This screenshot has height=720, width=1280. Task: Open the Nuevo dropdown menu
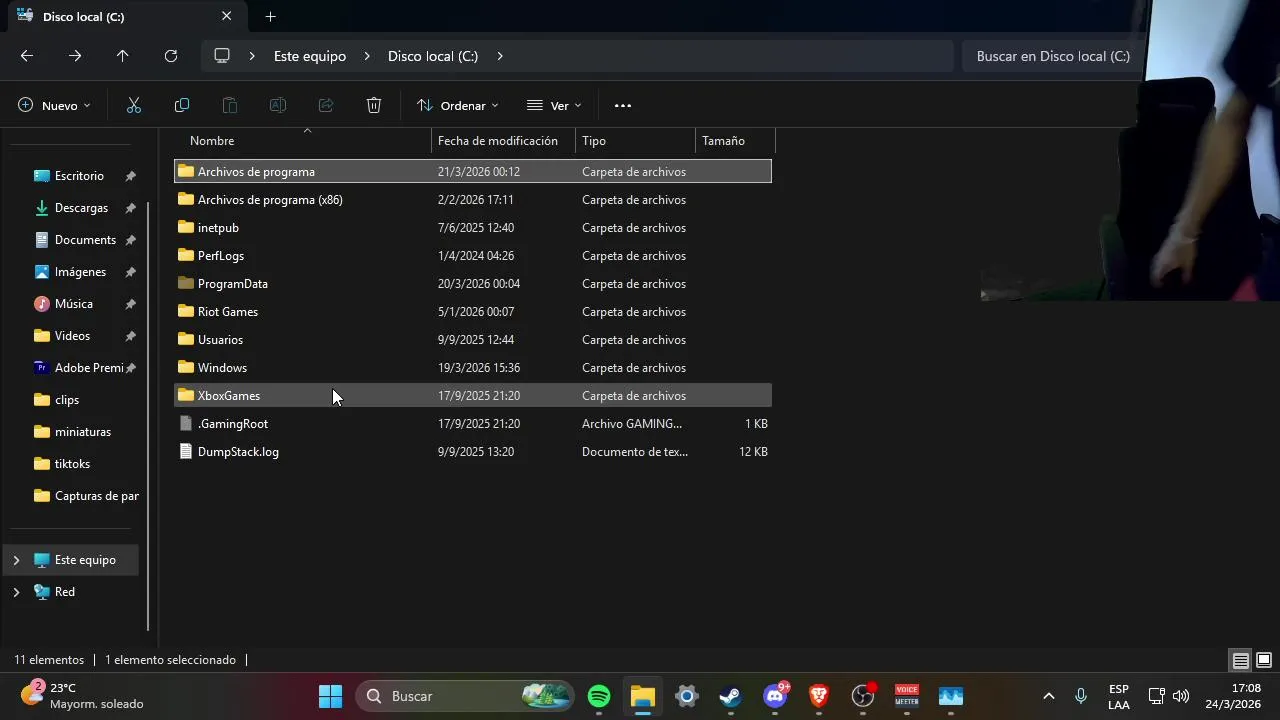tap(54, 105)
